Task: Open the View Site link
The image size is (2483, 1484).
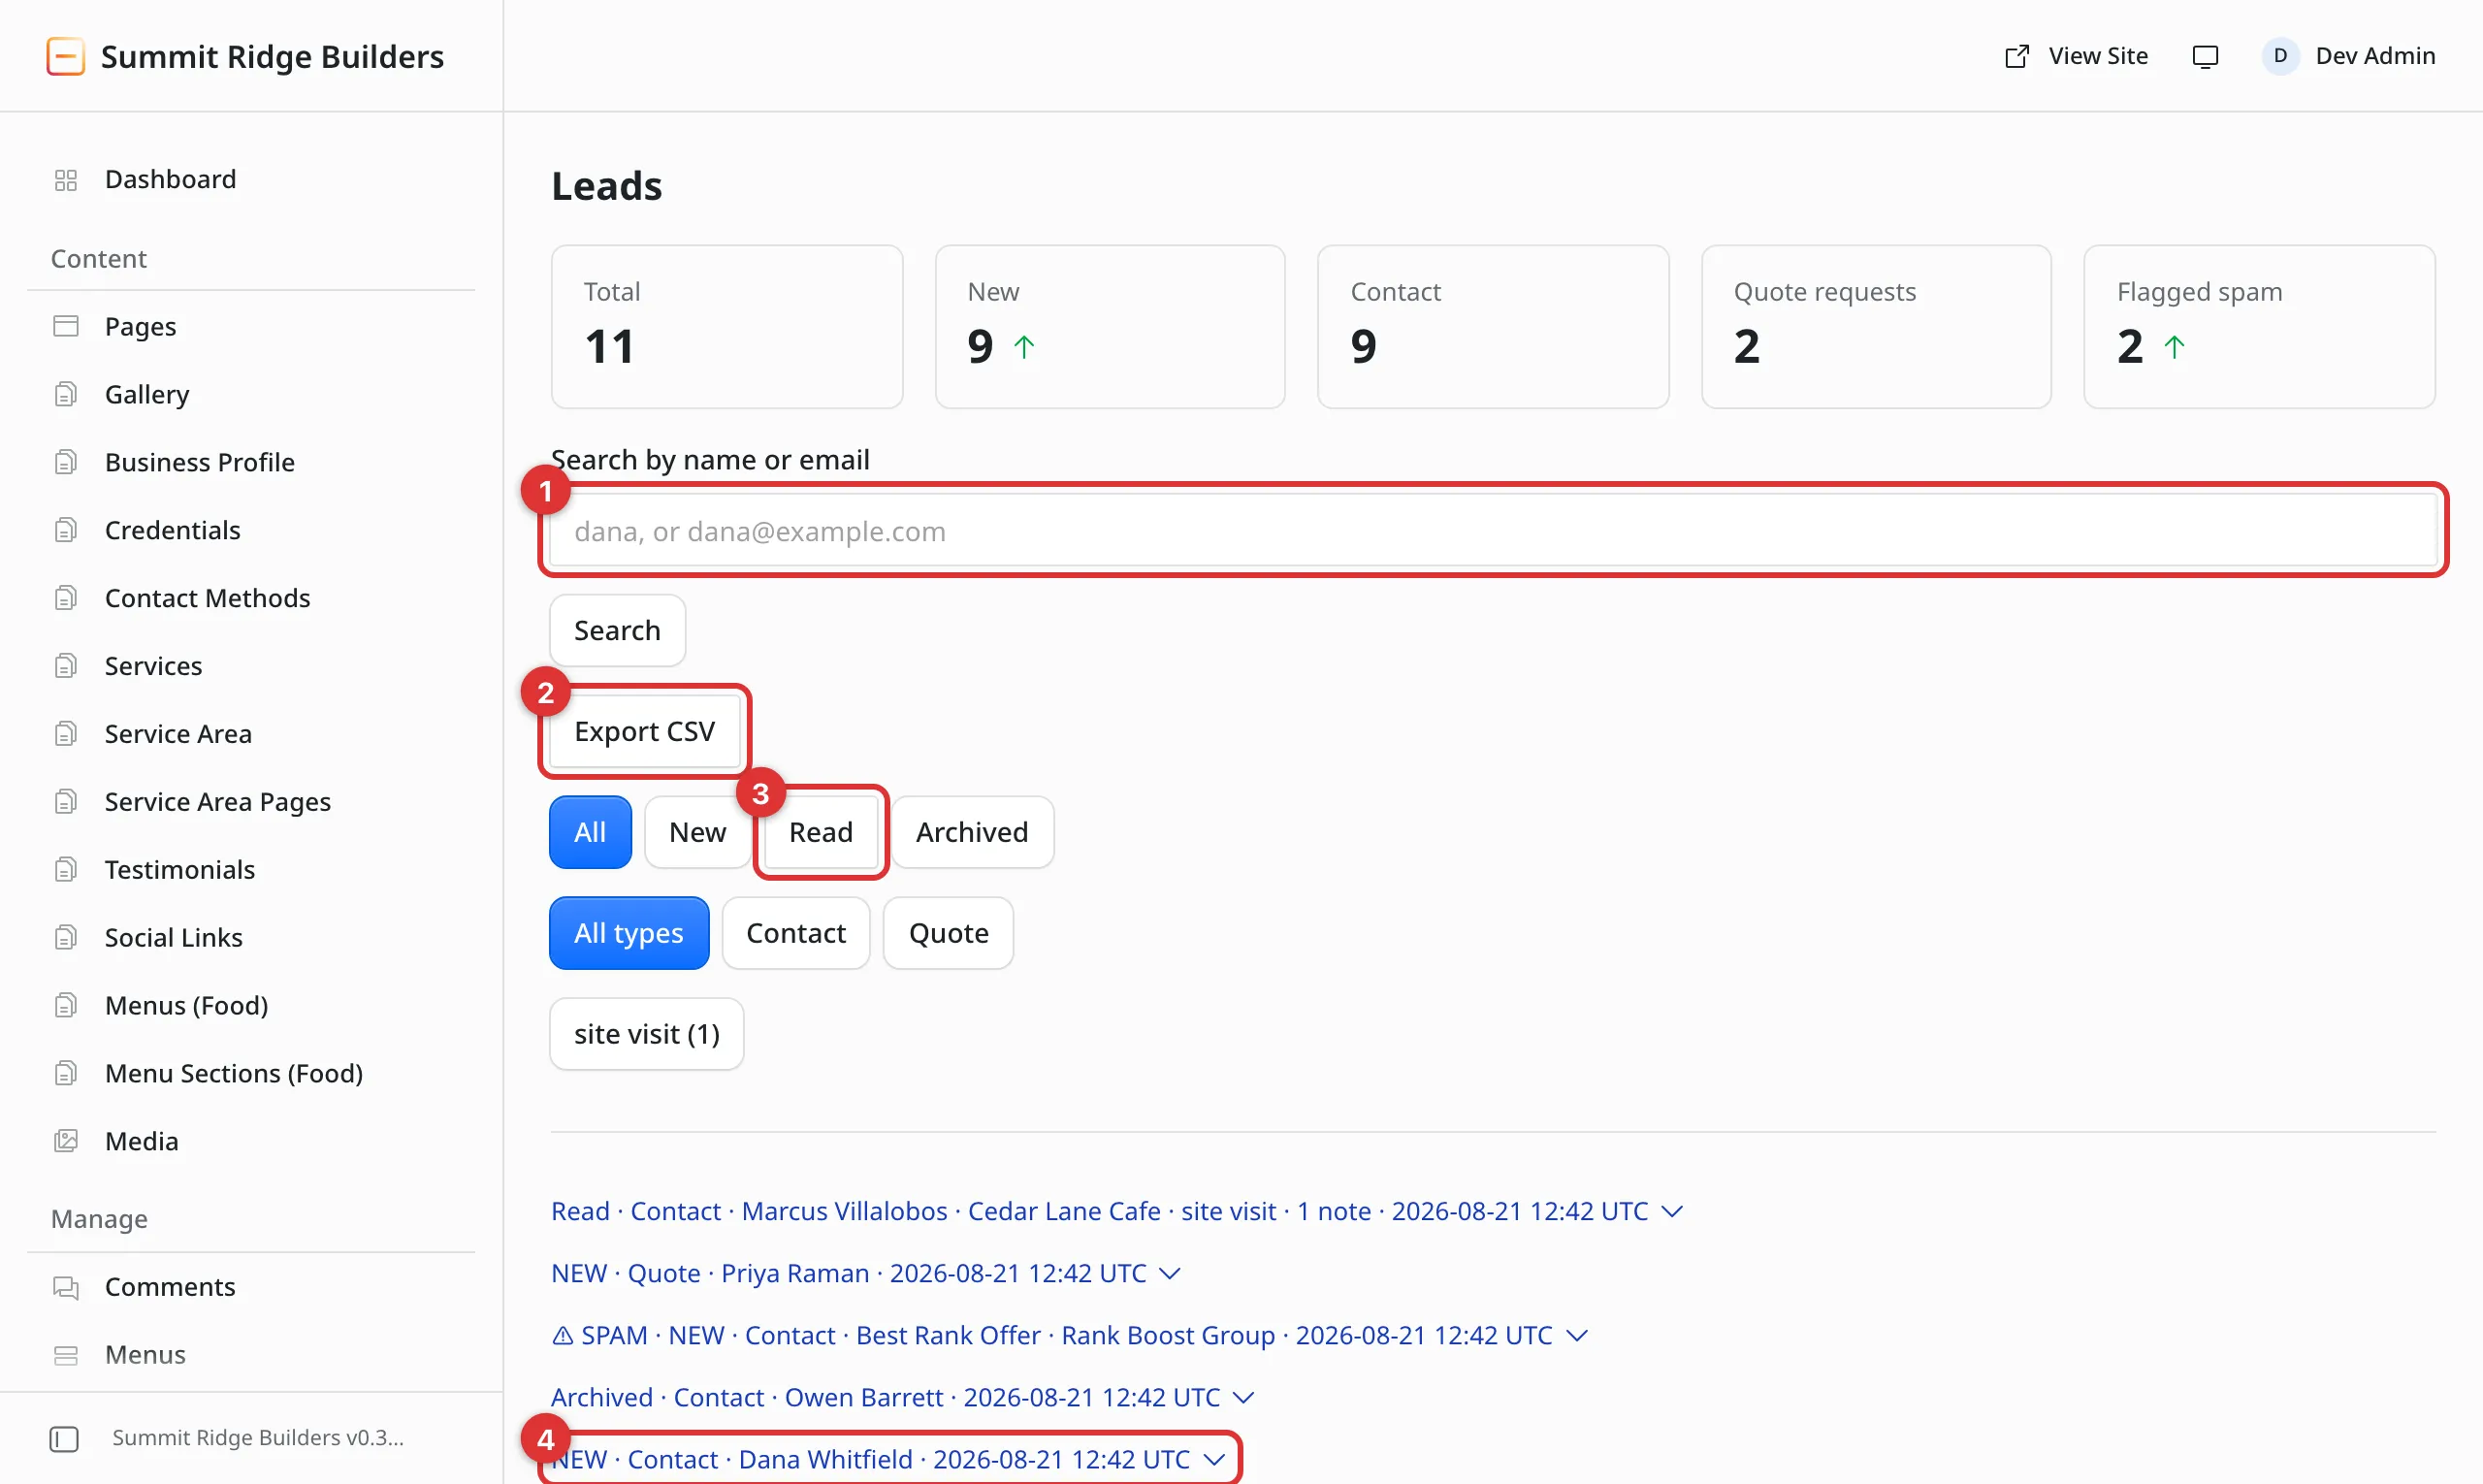Action: click(x=2077, y=56)
